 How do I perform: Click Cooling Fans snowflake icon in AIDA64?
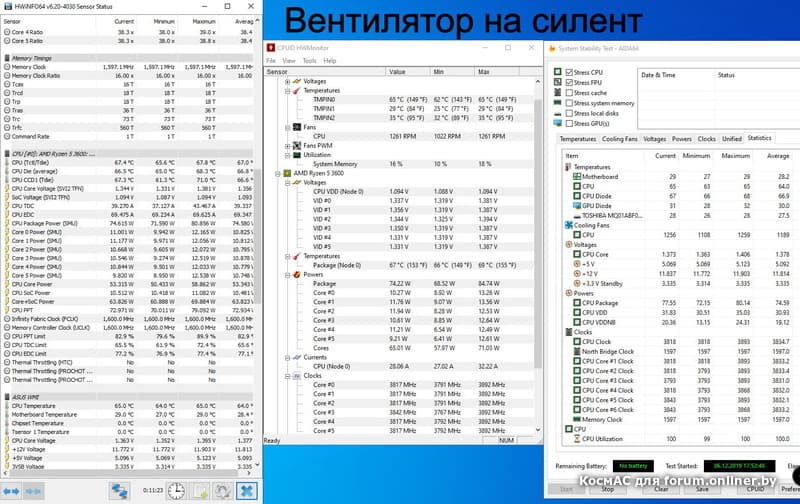(x=568, y=225)
